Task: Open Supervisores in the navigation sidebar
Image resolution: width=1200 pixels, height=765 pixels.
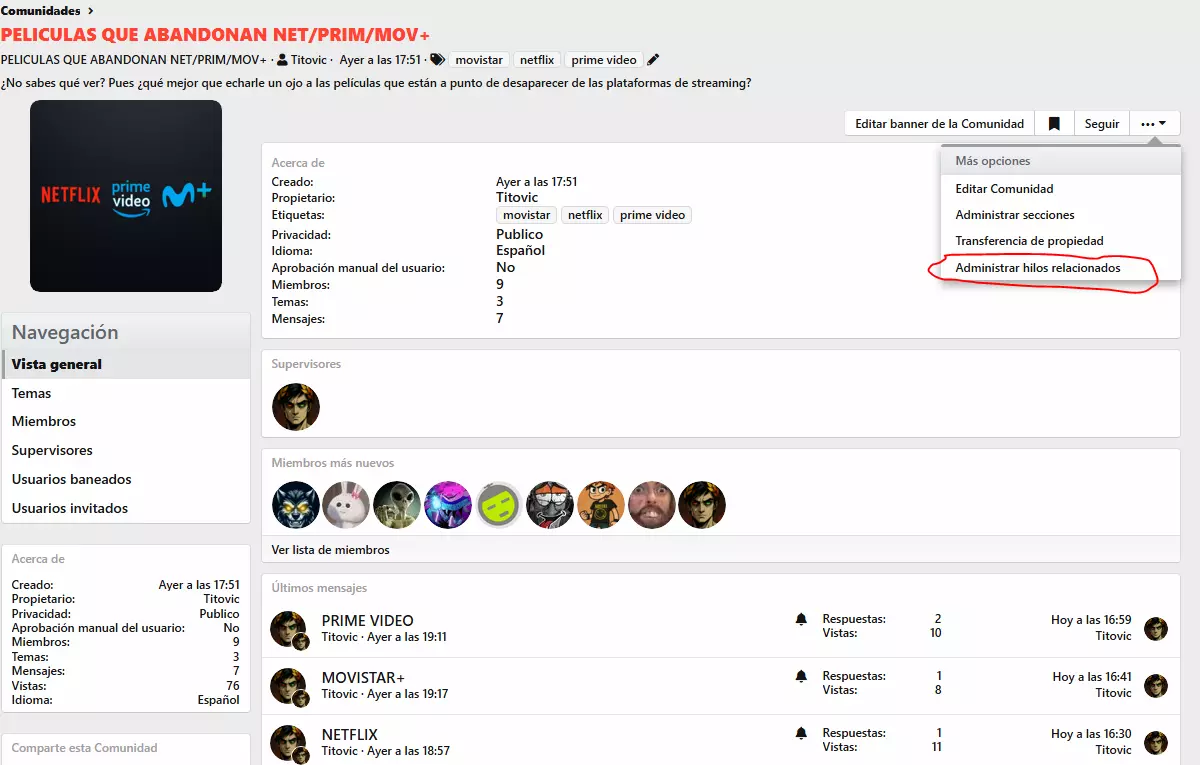Action: click(x=126, y=450)
